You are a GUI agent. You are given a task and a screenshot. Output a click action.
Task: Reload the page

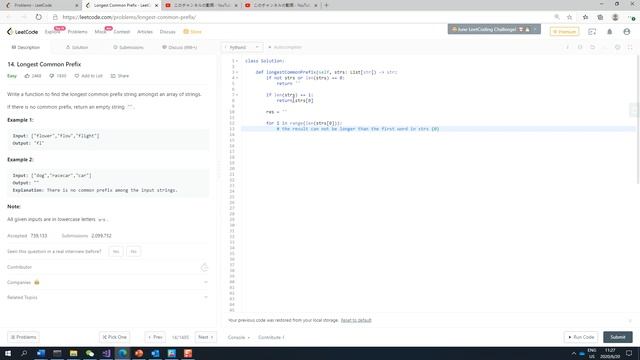coord(38,17)
